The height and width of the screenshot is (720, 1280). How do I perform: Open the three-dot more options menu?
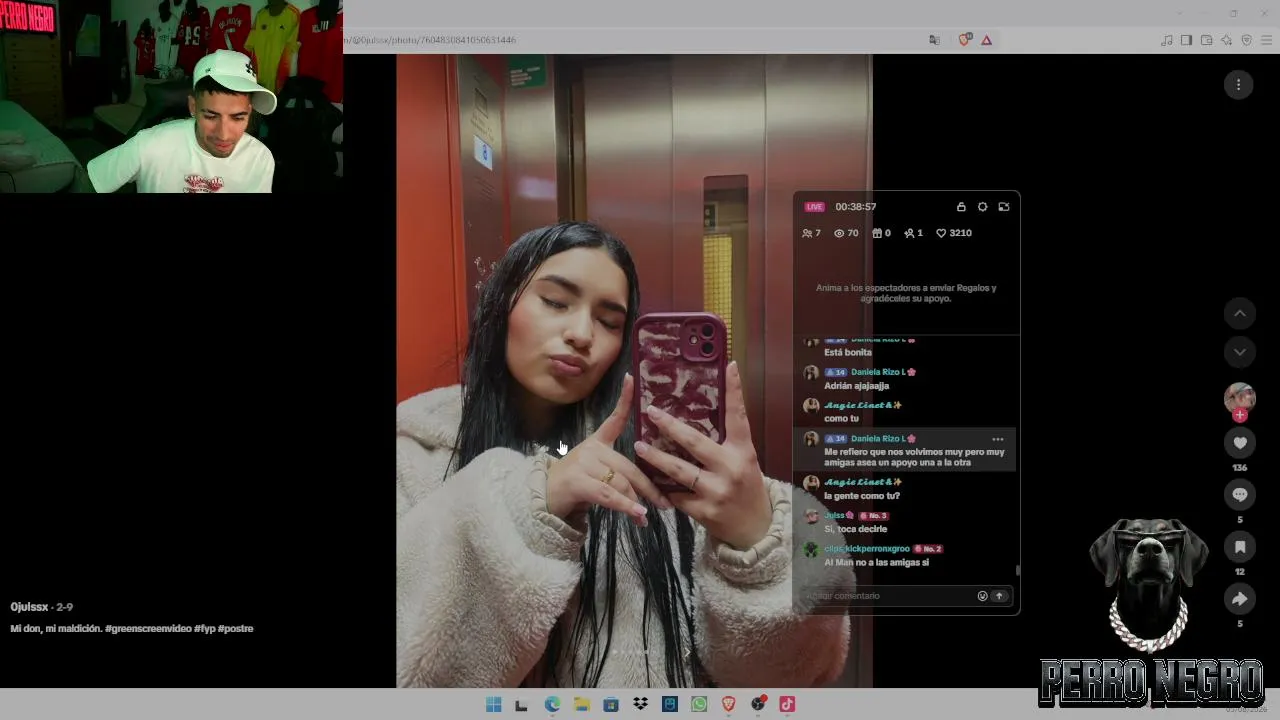click(x=1238, y=85)
